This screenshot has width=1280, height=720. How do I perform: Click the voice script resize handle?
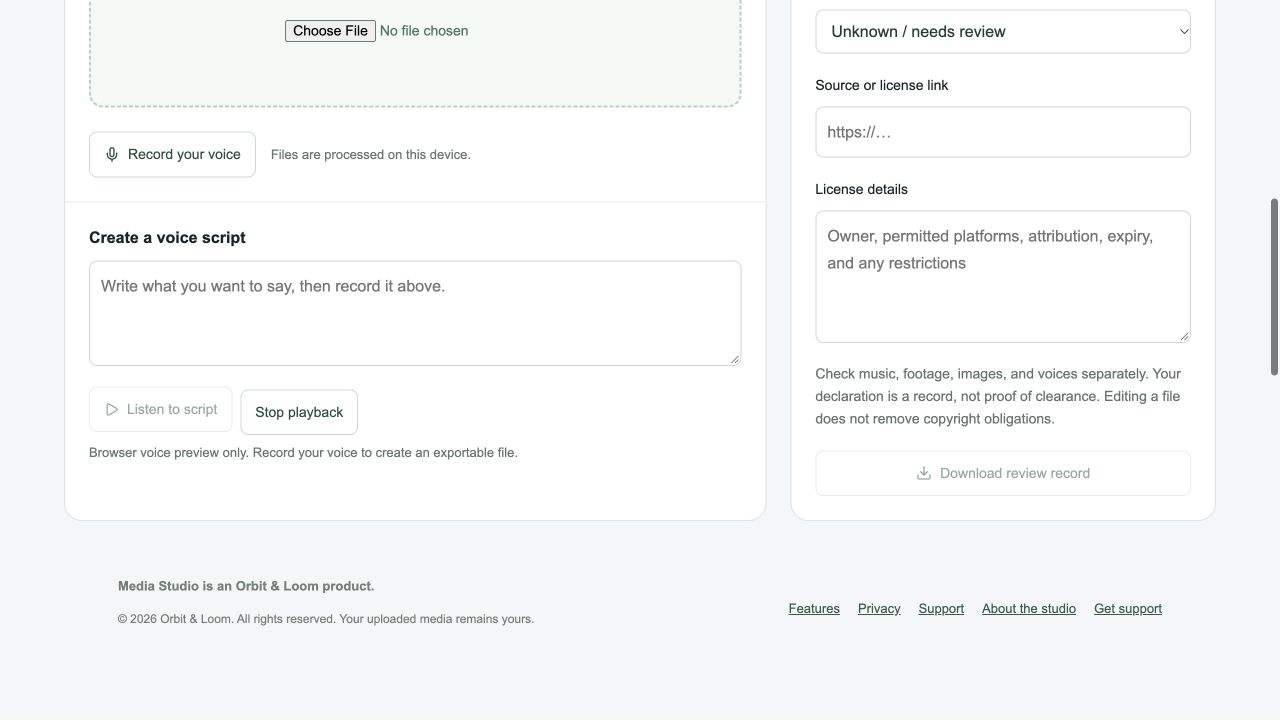point(734,359)
